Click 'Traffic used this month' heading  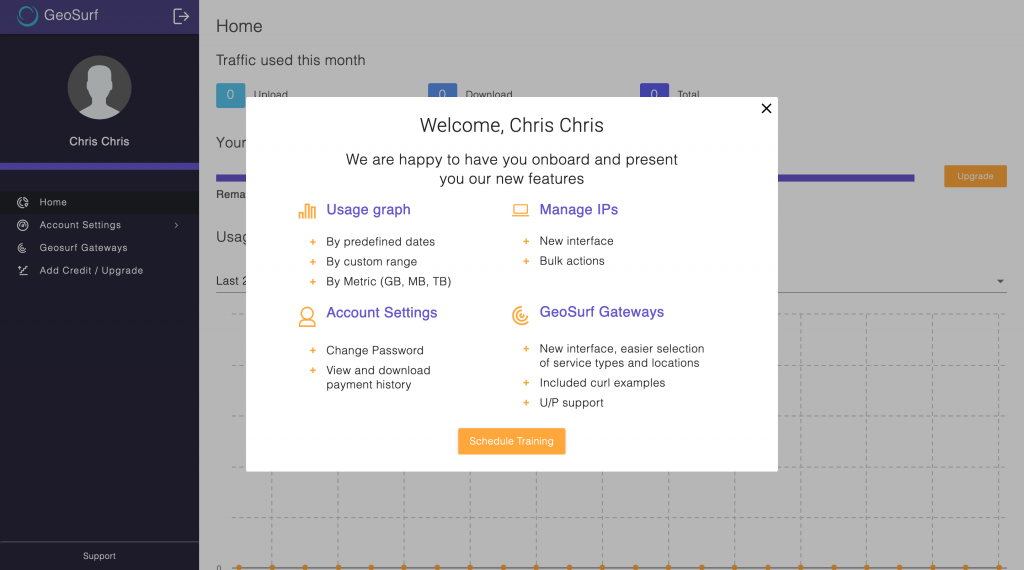291,60
